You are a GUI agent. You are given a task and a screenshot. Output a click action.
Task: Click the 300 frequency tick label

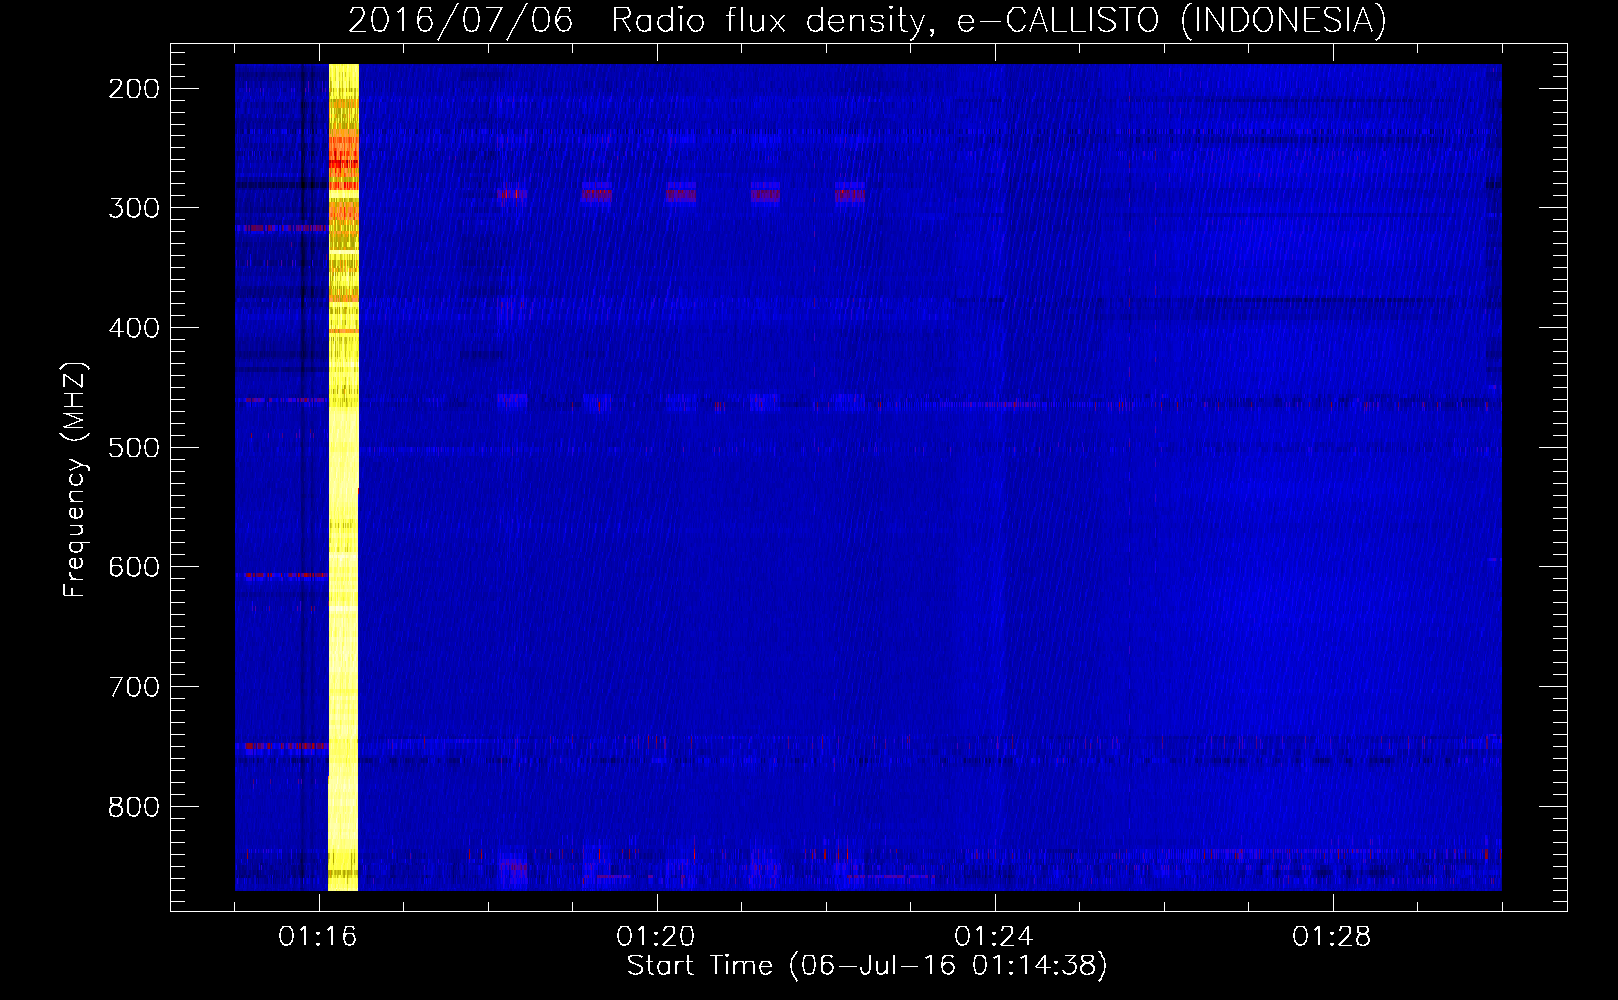point(134,208)
